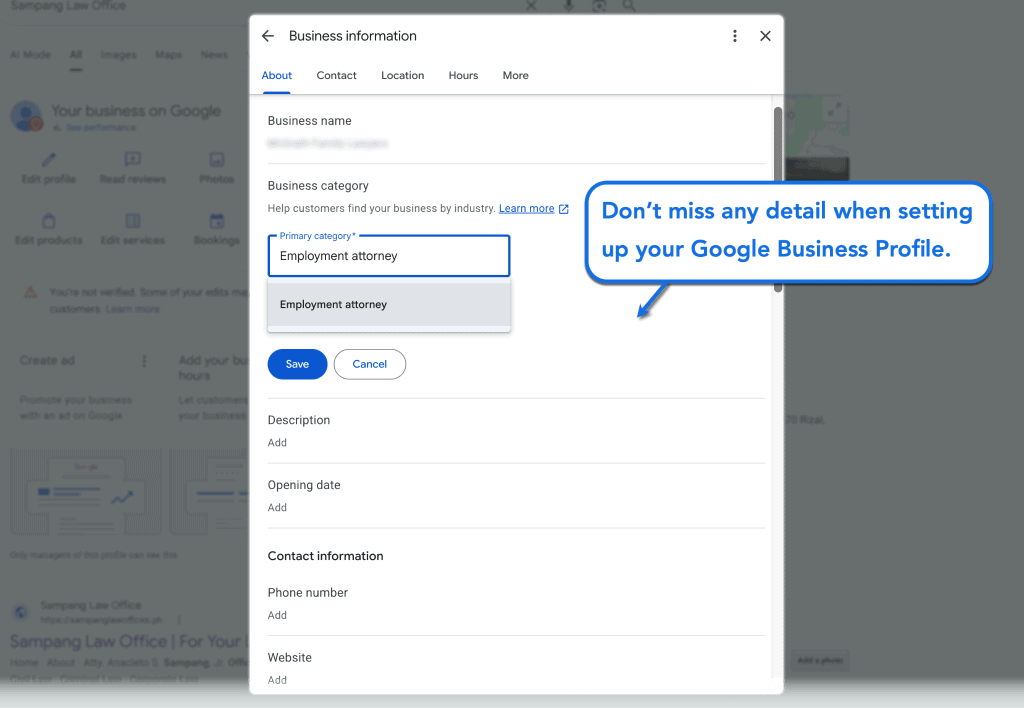Open the More tab
The width and height of the screenshot is (1024, 708).
coord(515,76)
